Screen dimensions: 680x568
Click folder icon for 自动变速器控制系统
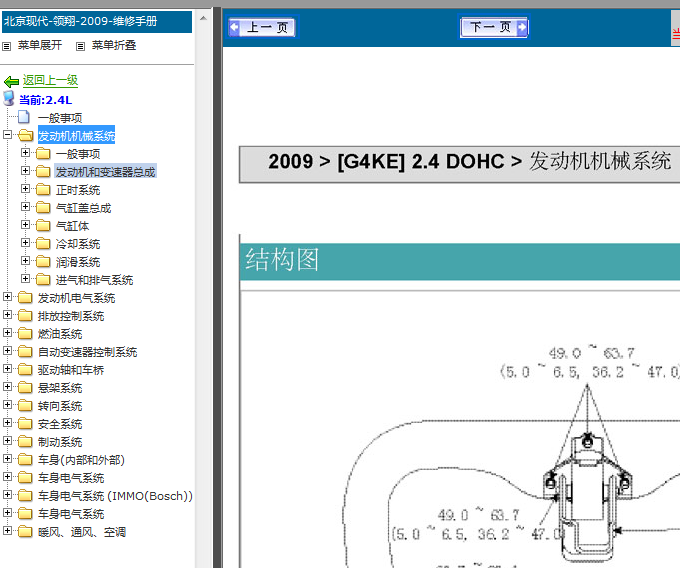coord(25,352)
